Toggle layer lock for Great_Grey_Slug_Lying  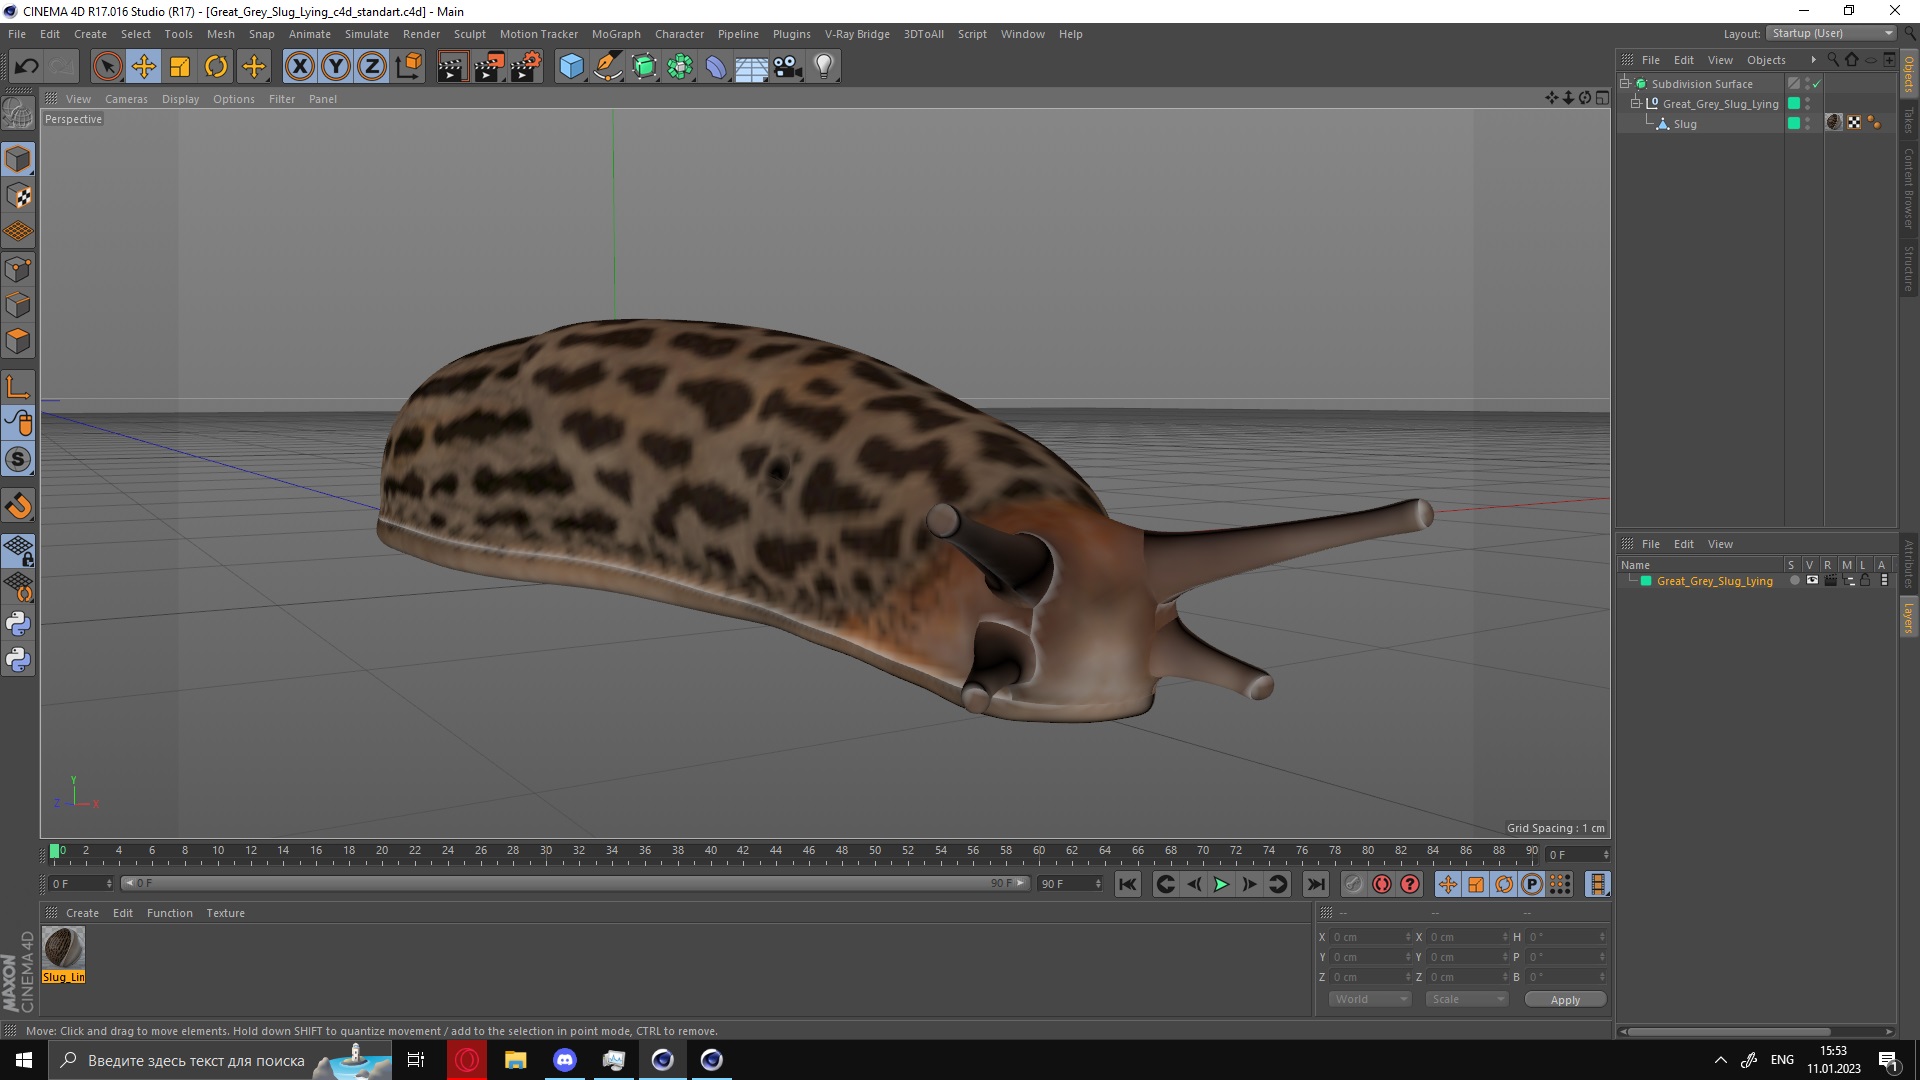coord(1865,580)
